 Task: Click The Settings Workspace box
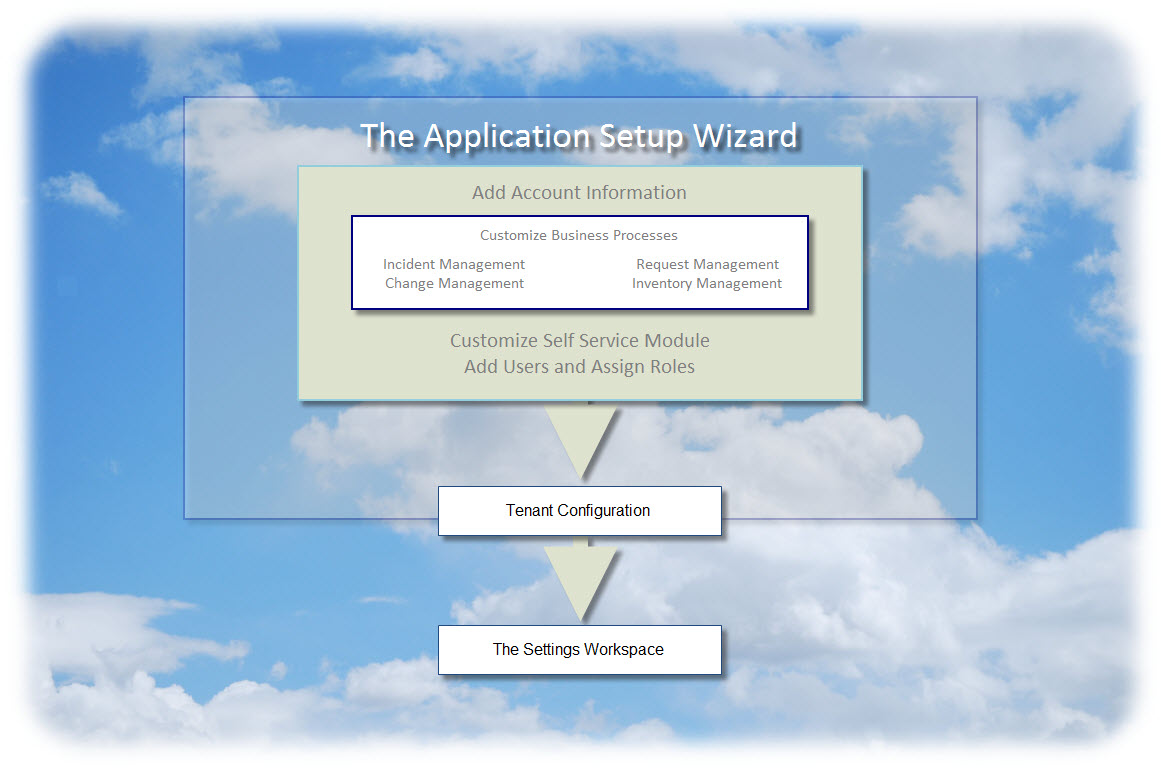580,650
